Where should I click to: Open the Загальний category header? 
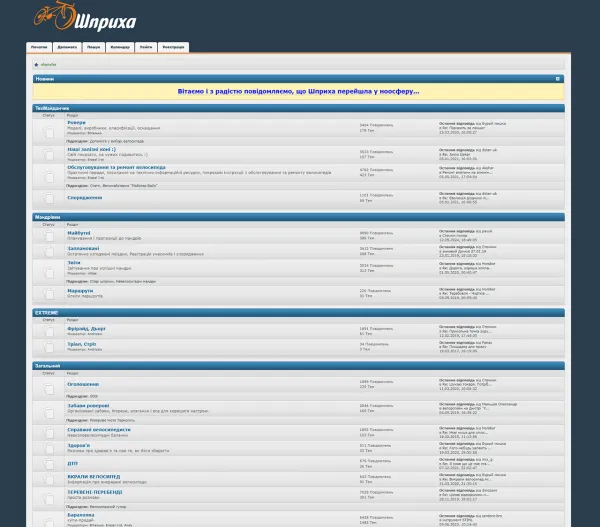point(47,366)
